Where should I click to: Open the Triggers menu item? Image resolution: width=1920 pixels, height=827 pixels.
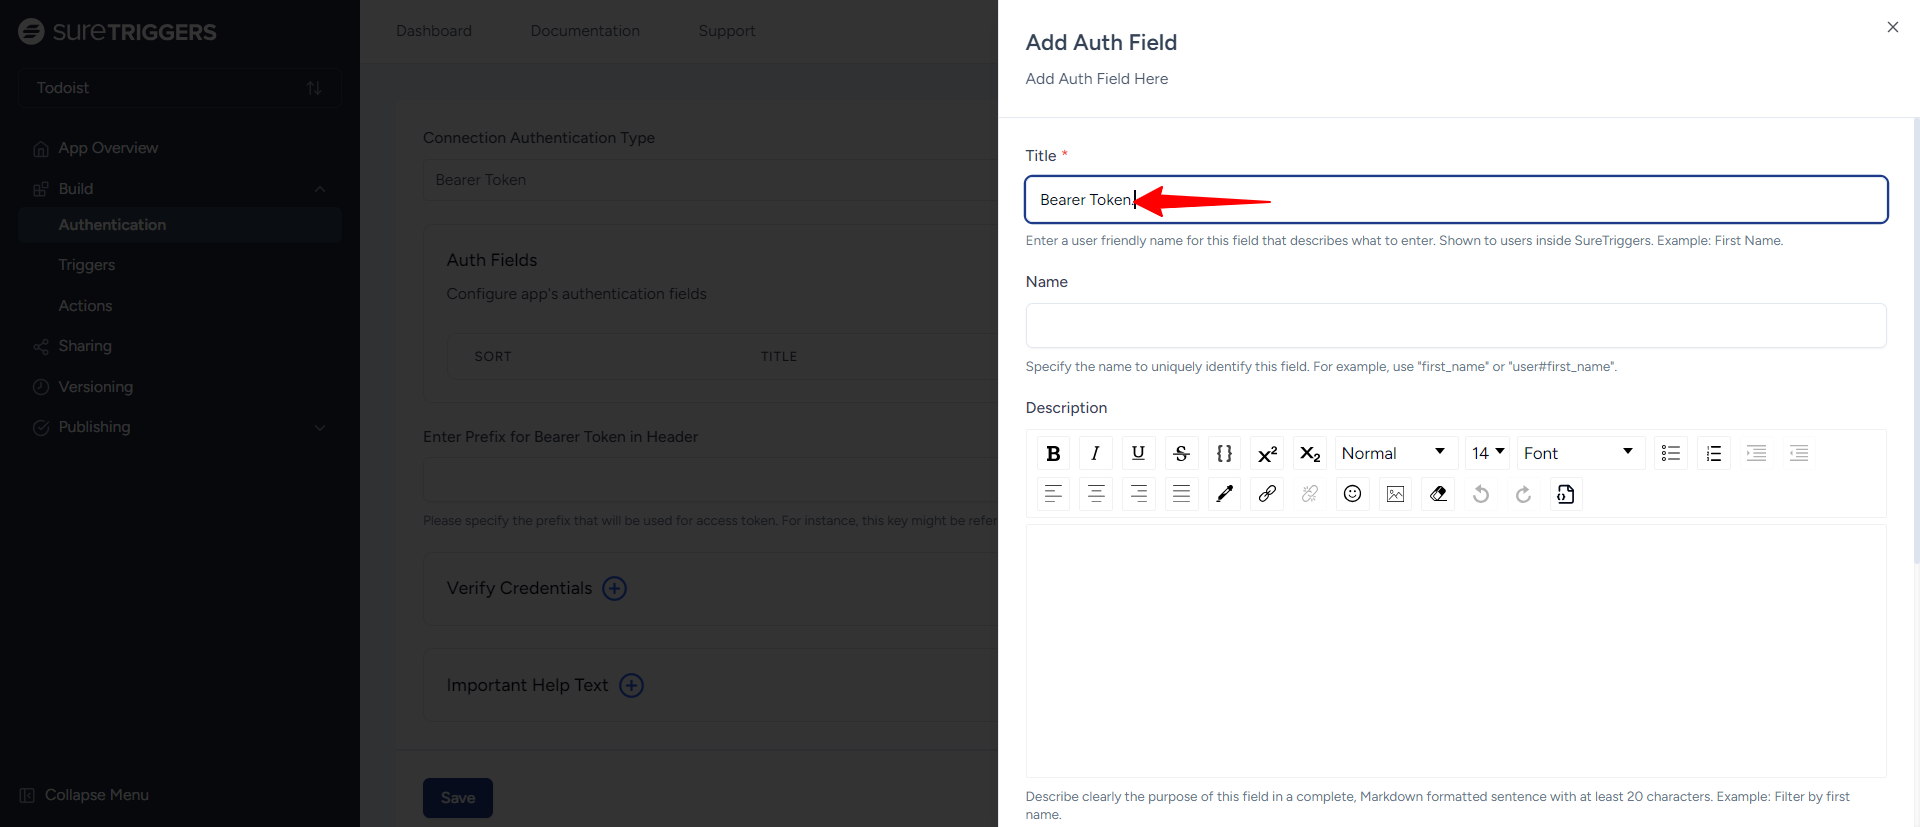pyautogui.click(x=87, y=265)
